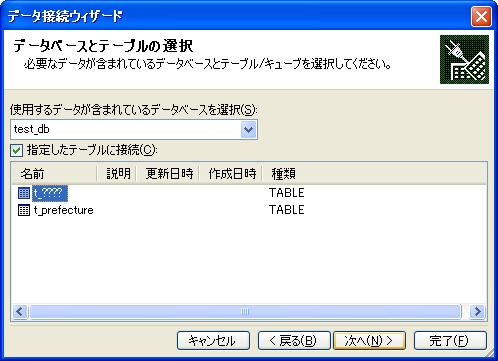
Task: Click the table icon beside t_????
Action: click(24, 193)
